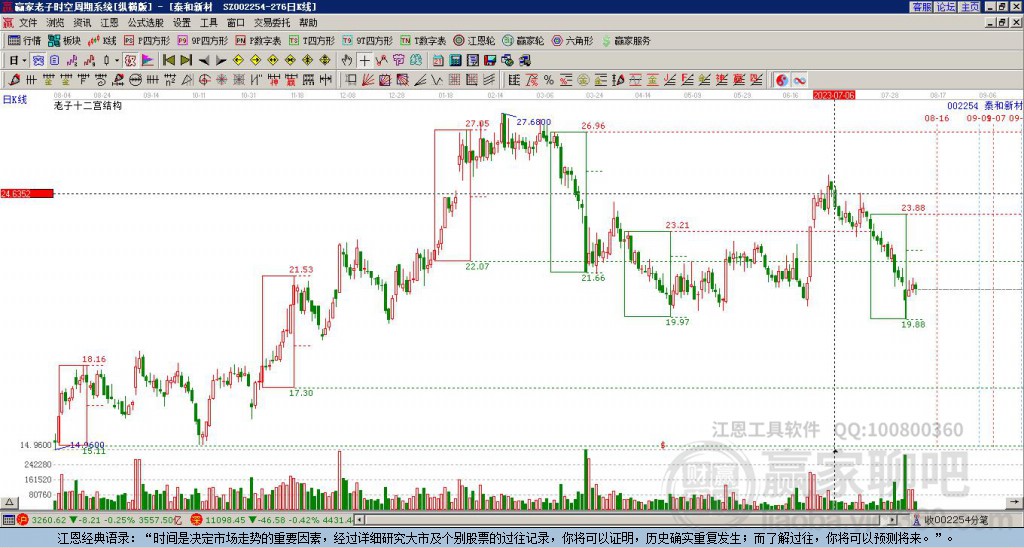Click the yin-yang symbol icon

point(781,80)
